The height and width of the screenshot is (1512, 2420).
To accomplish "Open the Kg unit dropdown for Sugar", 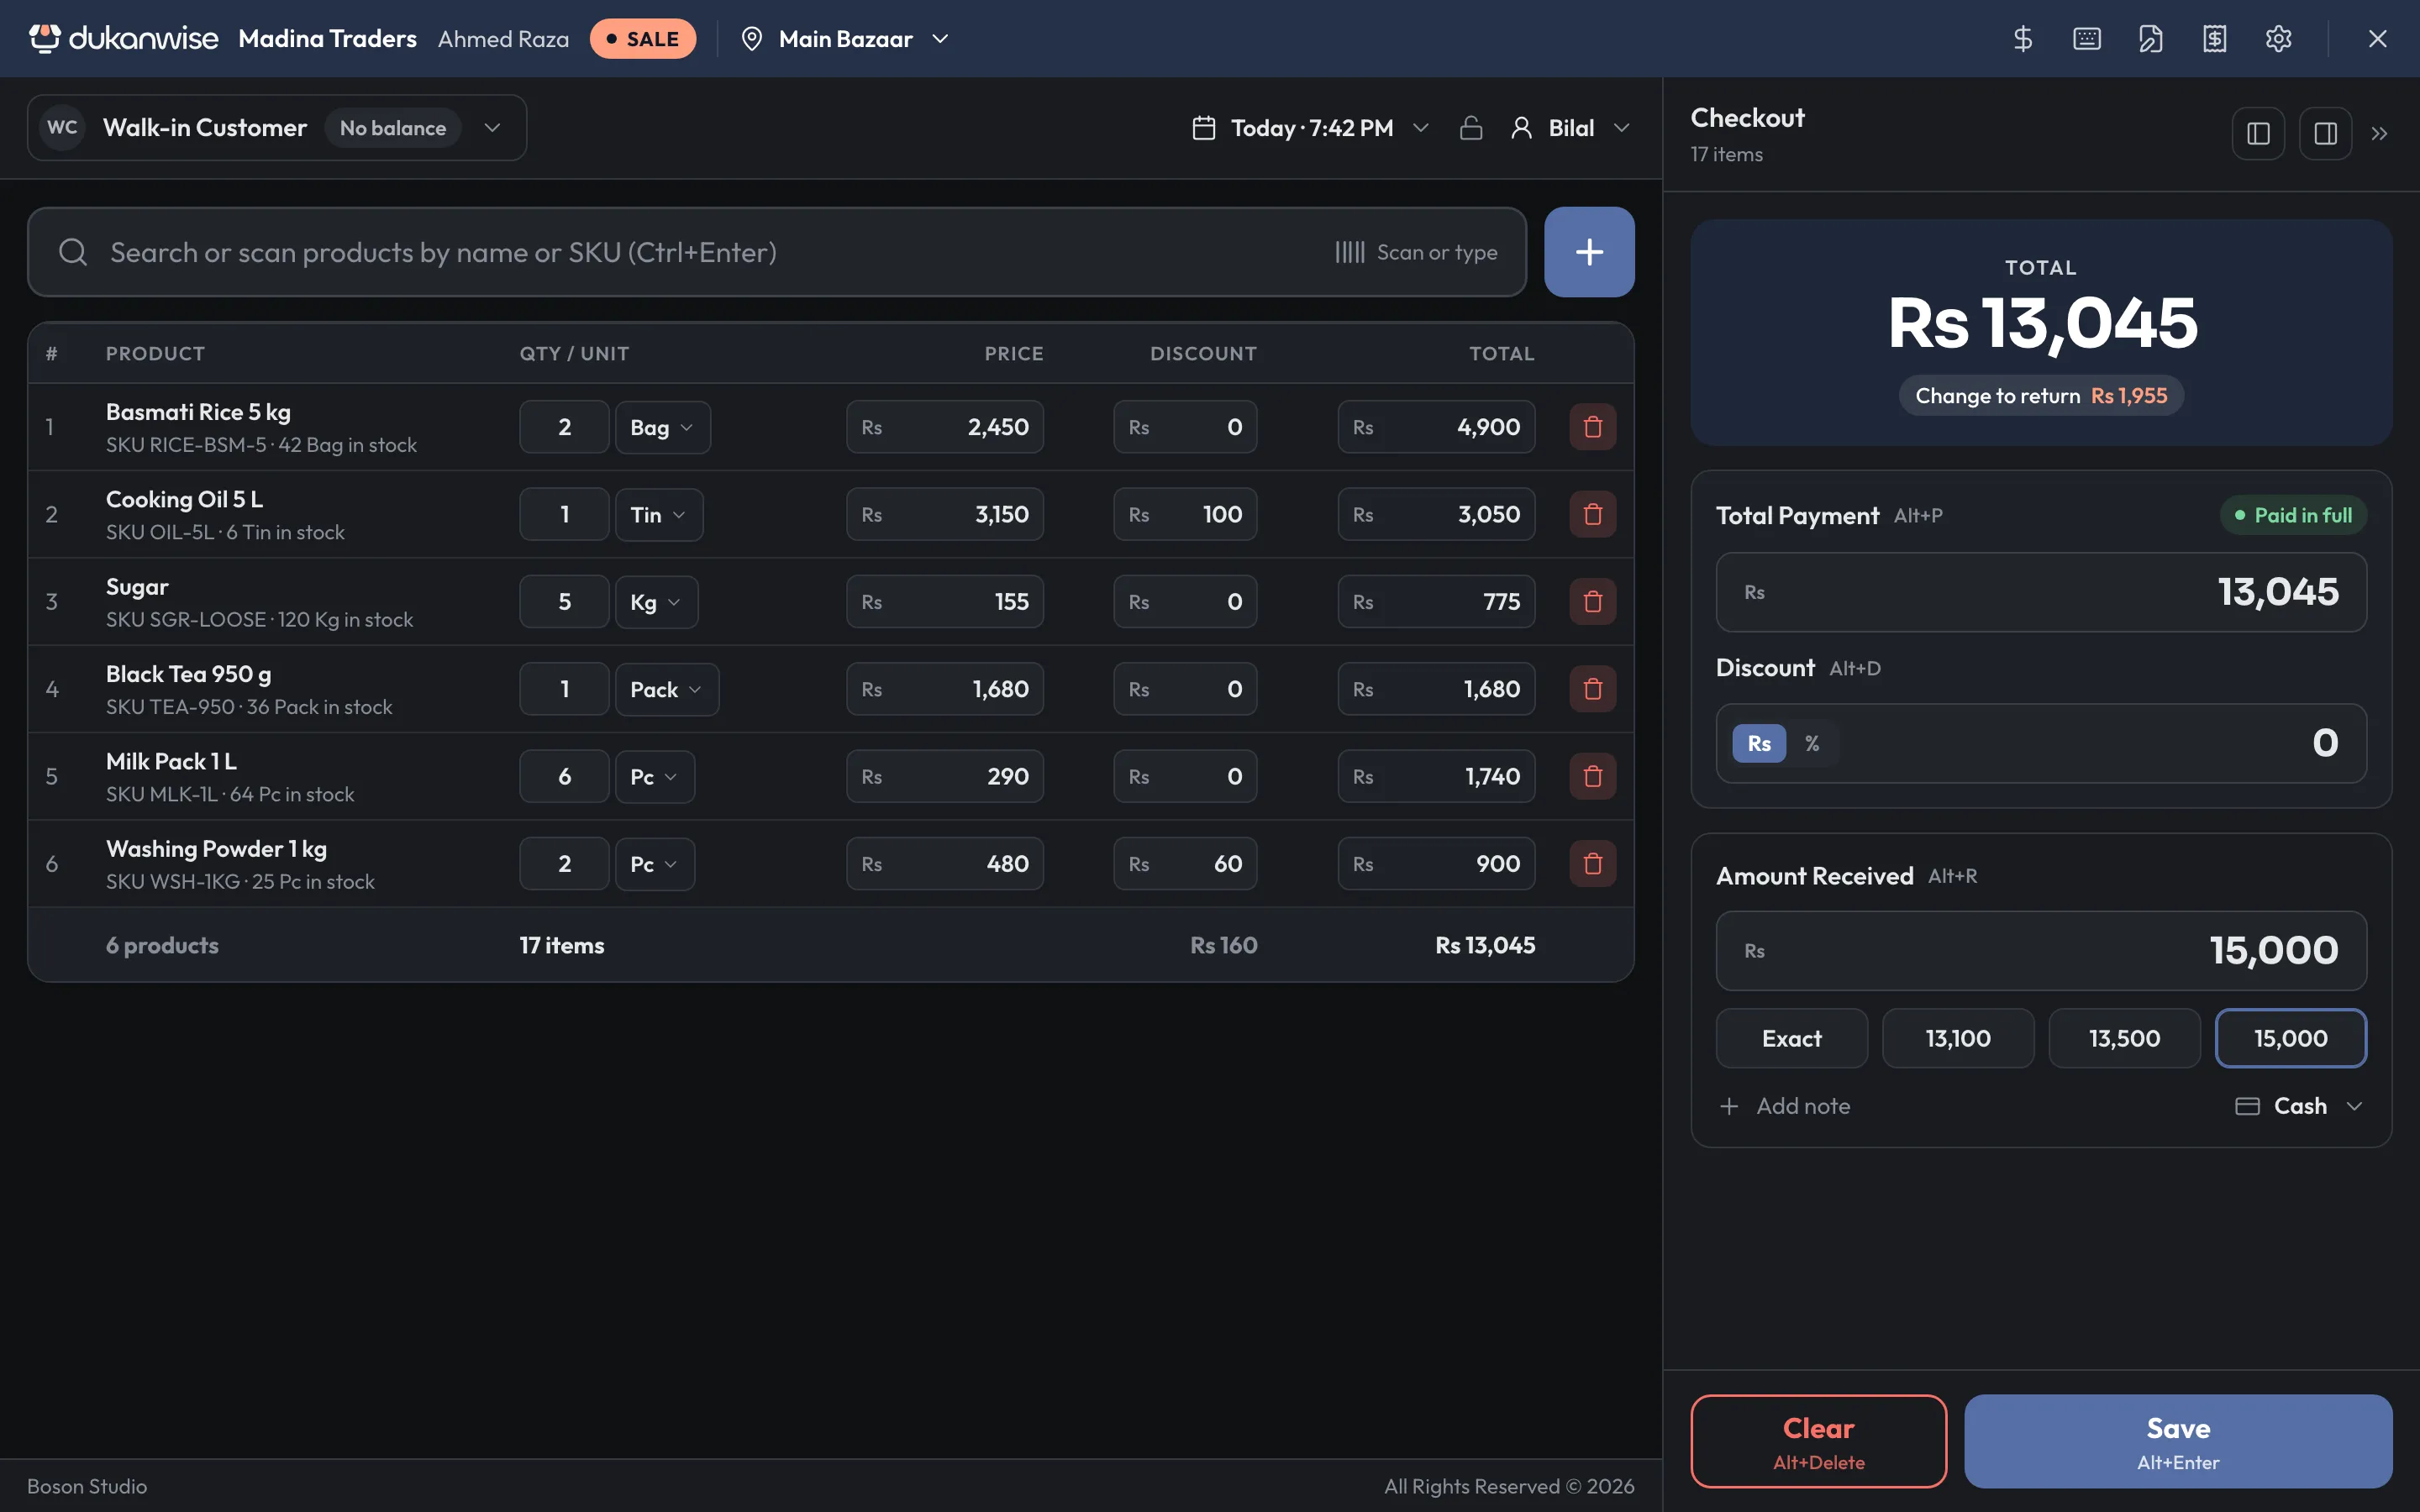I will tap(656, 602).
